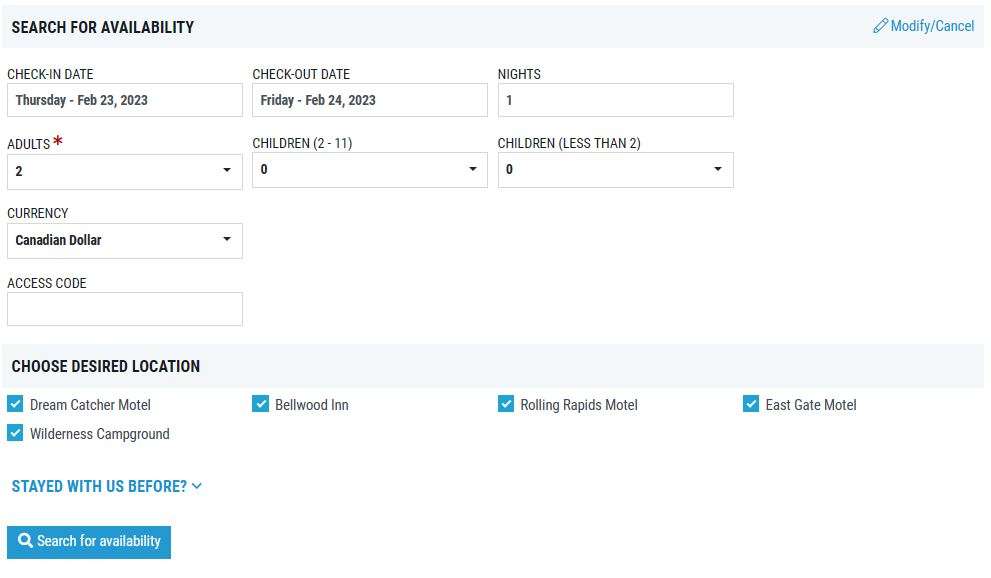Screen dimensions: 991x578
Task: Click the Nights label
Action: [520, 74]
